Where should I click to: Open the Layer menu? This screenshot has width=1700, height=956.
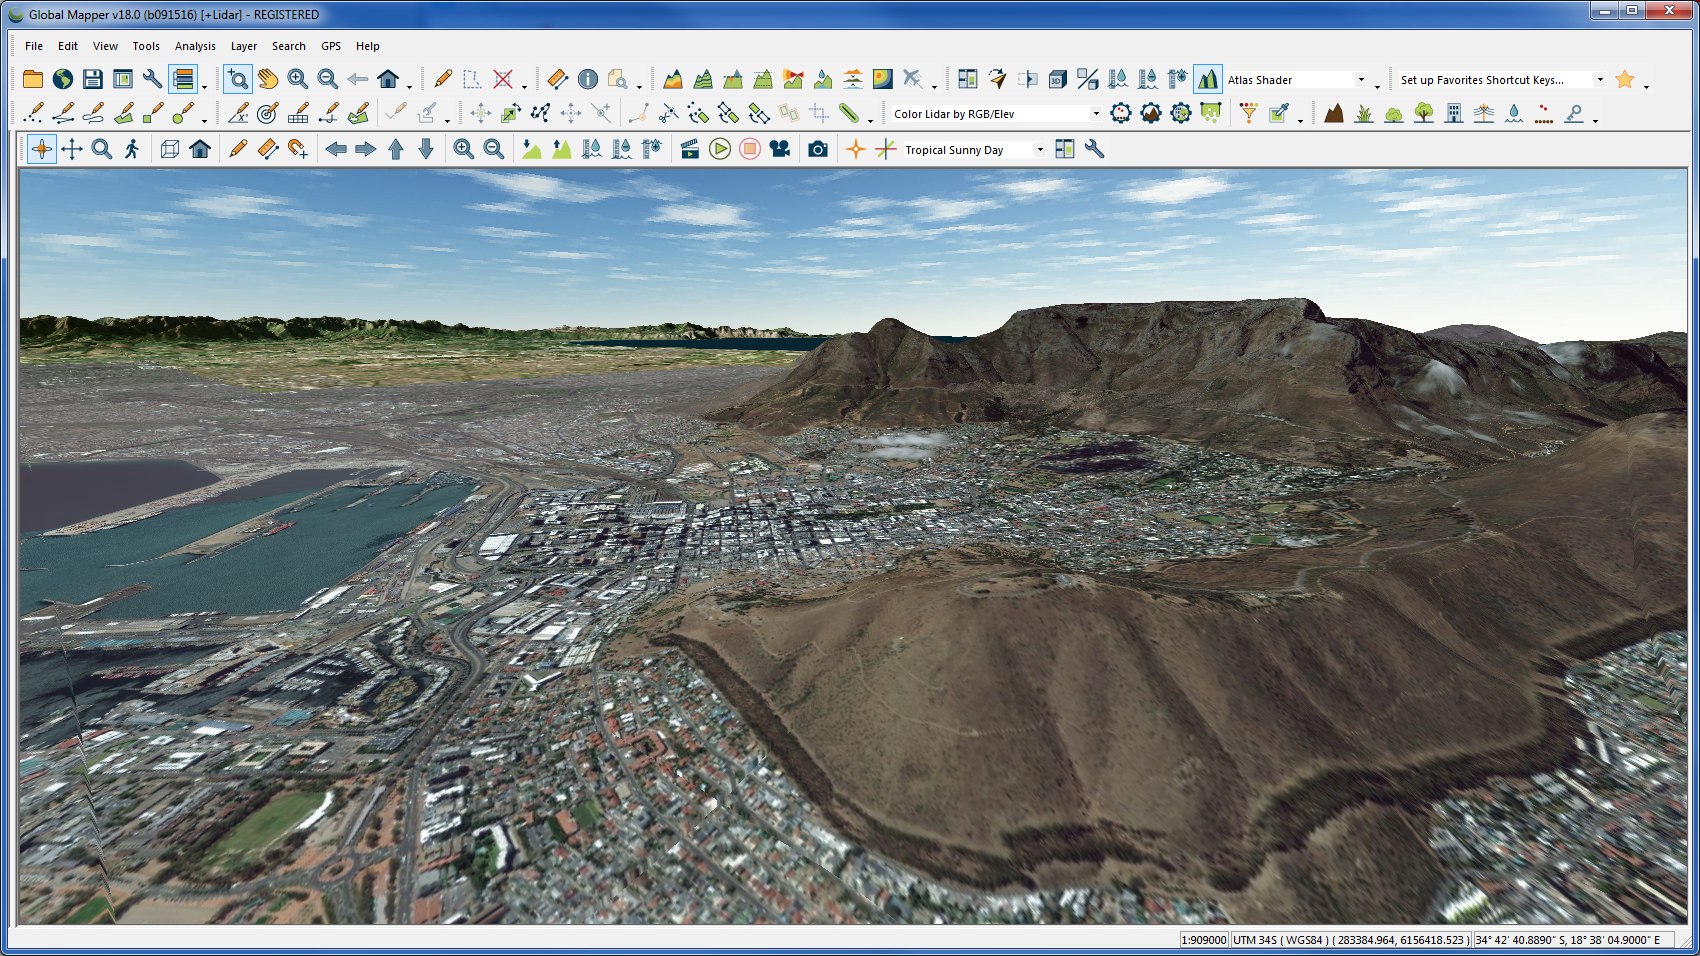243,46
